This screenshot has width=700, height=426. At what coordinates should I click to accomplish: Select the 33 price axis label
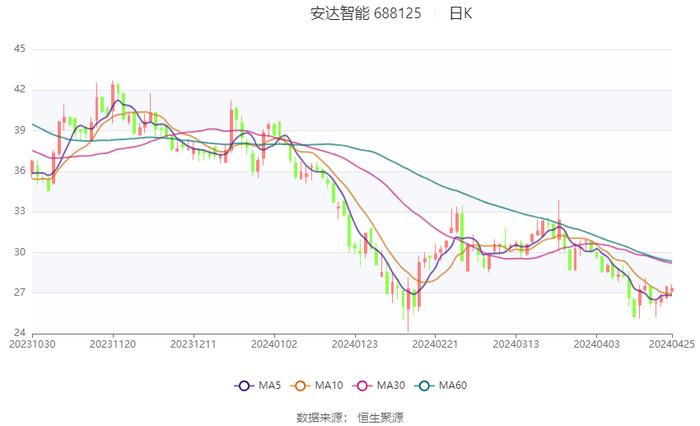(19, 211)
